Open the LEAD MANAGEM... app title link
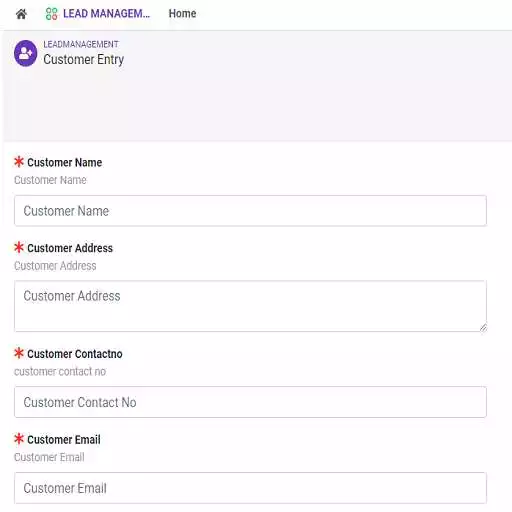Screen dimensions: 512x512 click(x=106, y=14)
